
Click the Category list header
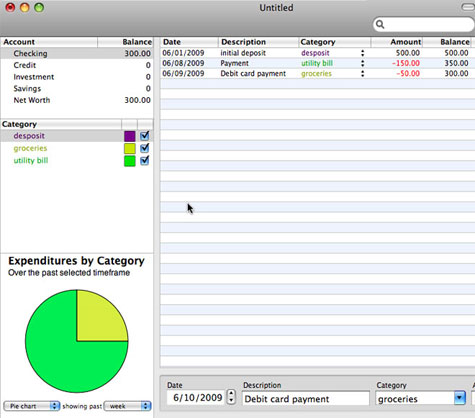[61, 124]
